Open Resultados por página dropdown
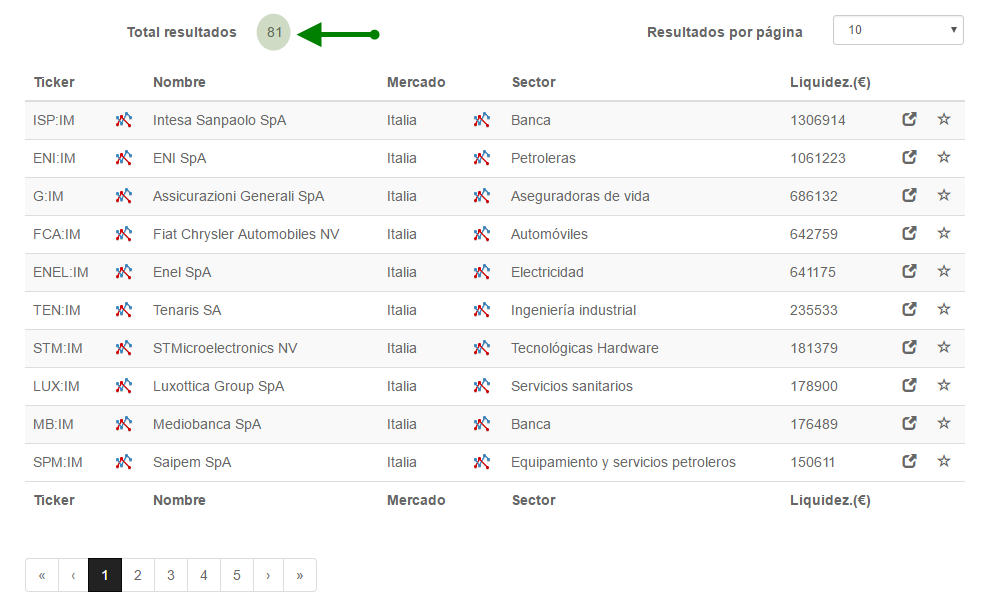985x611 pixels. [898, 30]
